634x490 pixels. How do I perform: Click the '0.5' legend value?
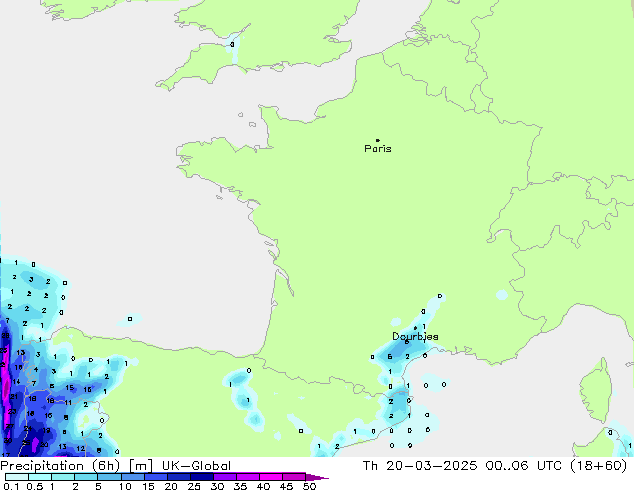coord(35,486)
